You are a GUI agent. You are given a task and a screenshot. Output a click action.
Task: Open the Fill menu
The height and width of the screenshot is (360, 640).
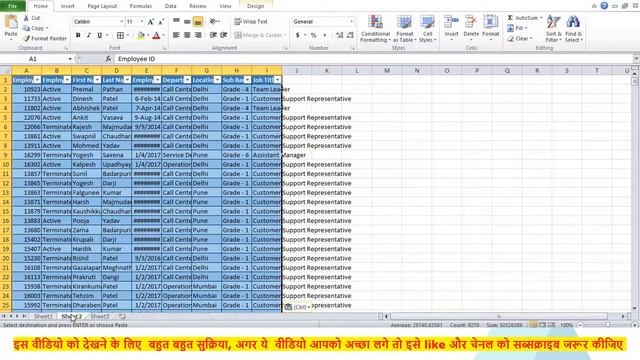(x=517, y=28)
